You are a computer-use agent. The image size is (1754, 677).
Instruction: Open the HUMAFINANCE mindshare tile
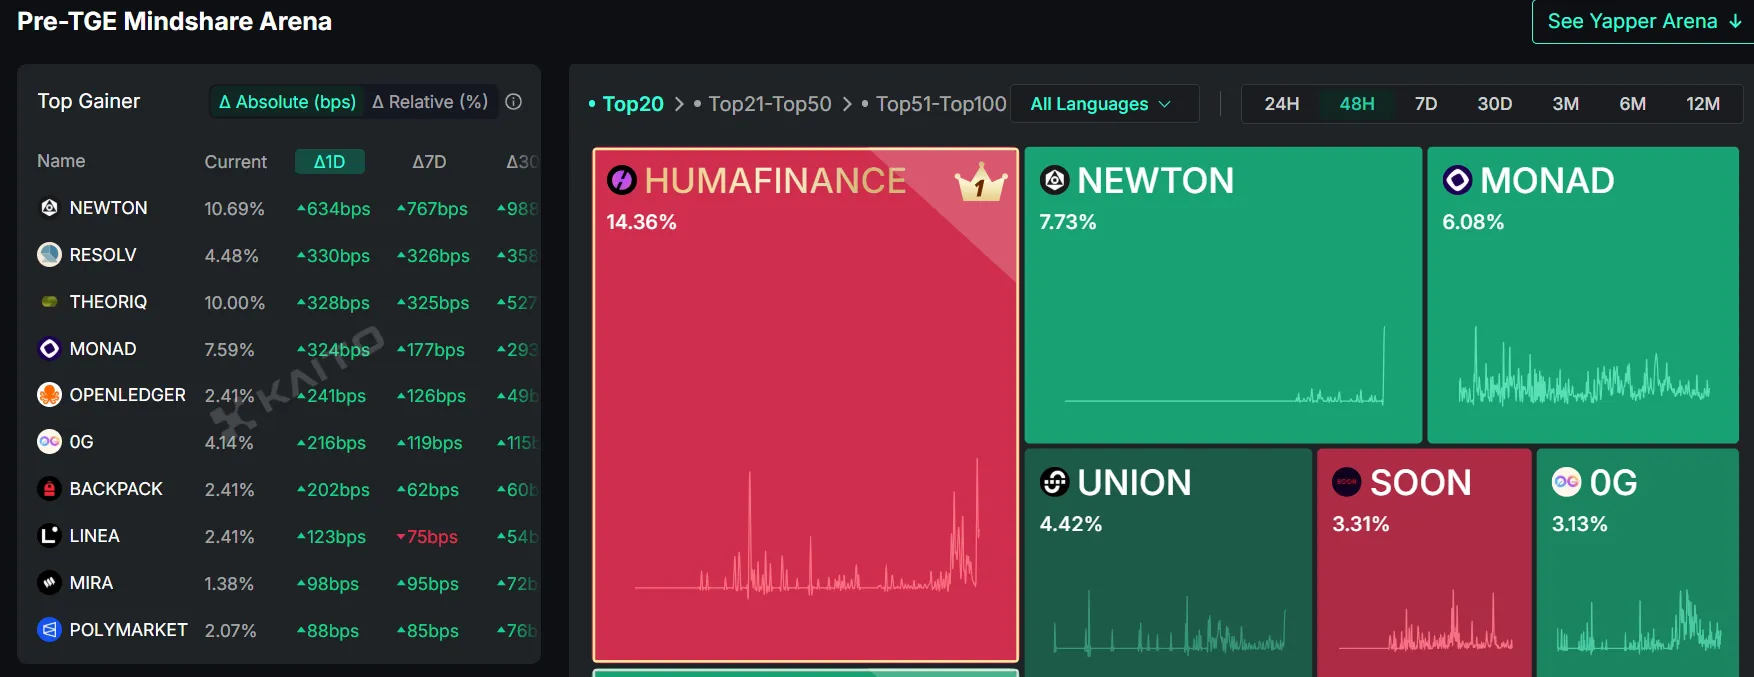(805, 405)
